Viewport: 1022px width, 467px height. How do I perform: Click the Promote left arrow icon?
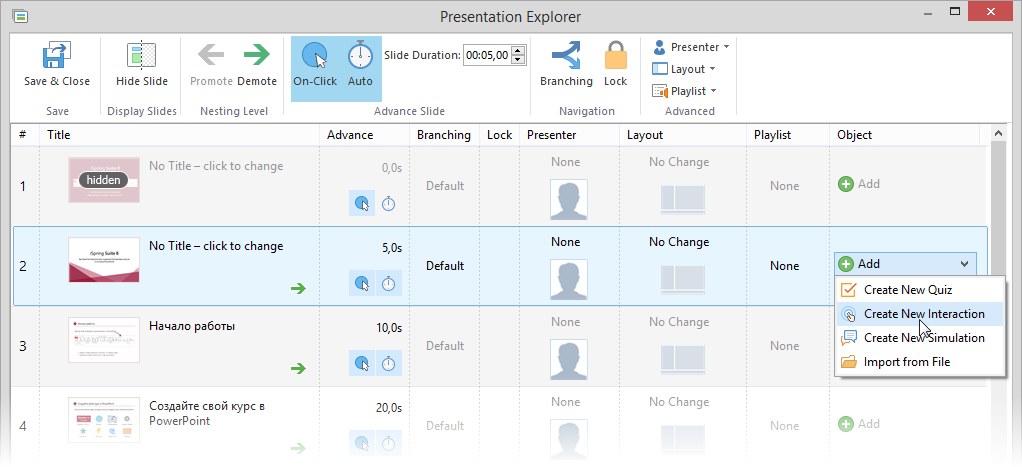[x=211, y=56]
